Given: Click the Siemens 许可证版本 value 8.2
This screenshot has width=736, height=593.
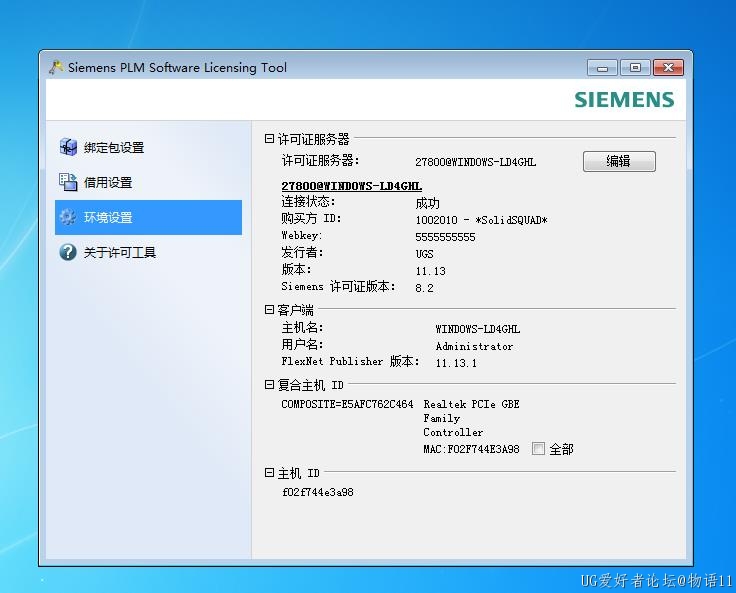Looking at the screenshot, I should coord(424,288).
